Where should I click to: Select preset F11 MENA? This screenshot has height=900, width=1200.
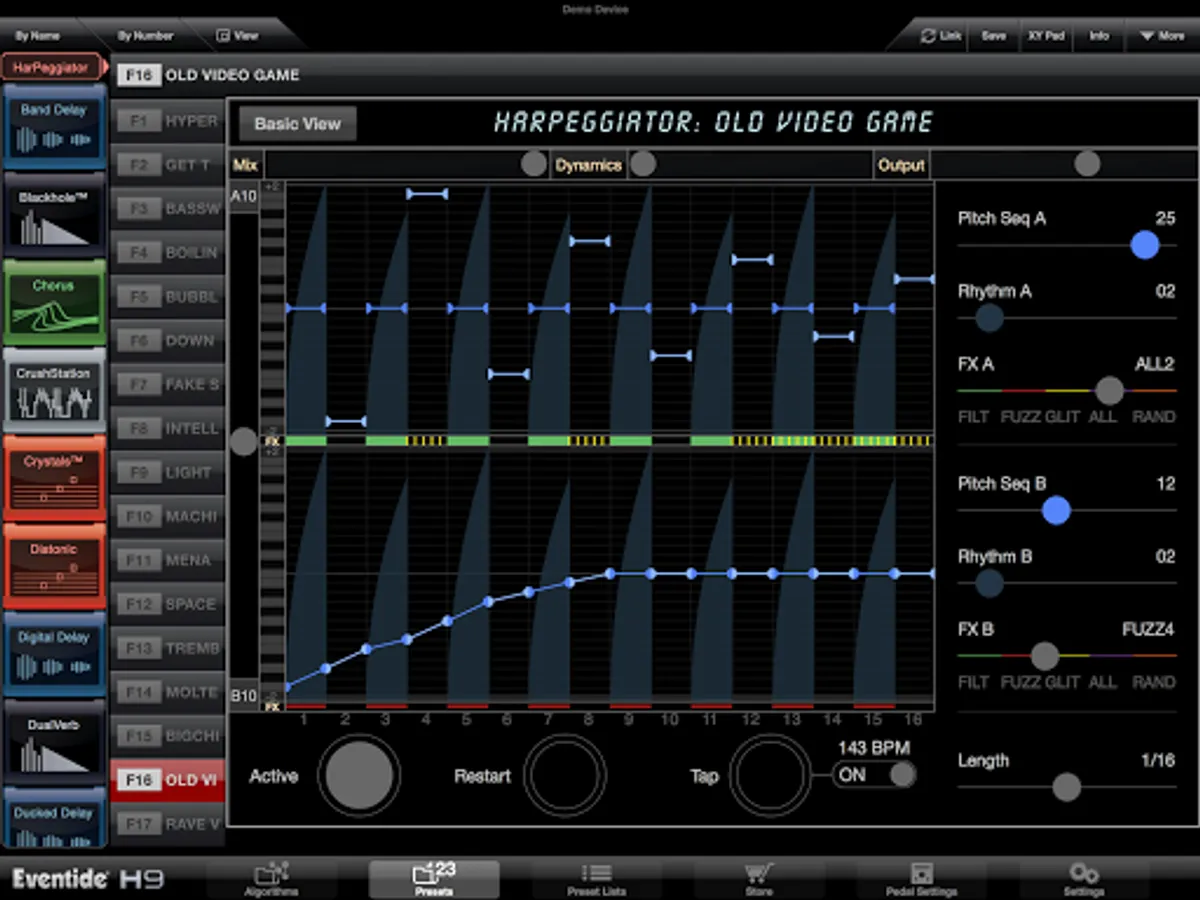pyautogui.click(x=168, y=561)
